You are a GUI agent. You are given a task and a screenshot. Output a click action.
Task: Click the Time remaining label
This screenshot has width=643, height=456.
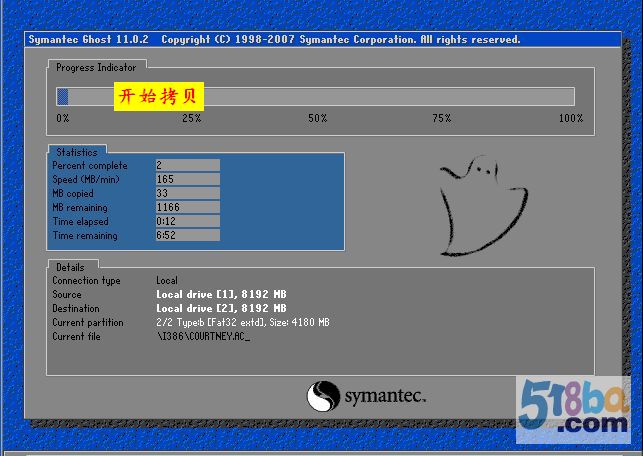(85, 235)
